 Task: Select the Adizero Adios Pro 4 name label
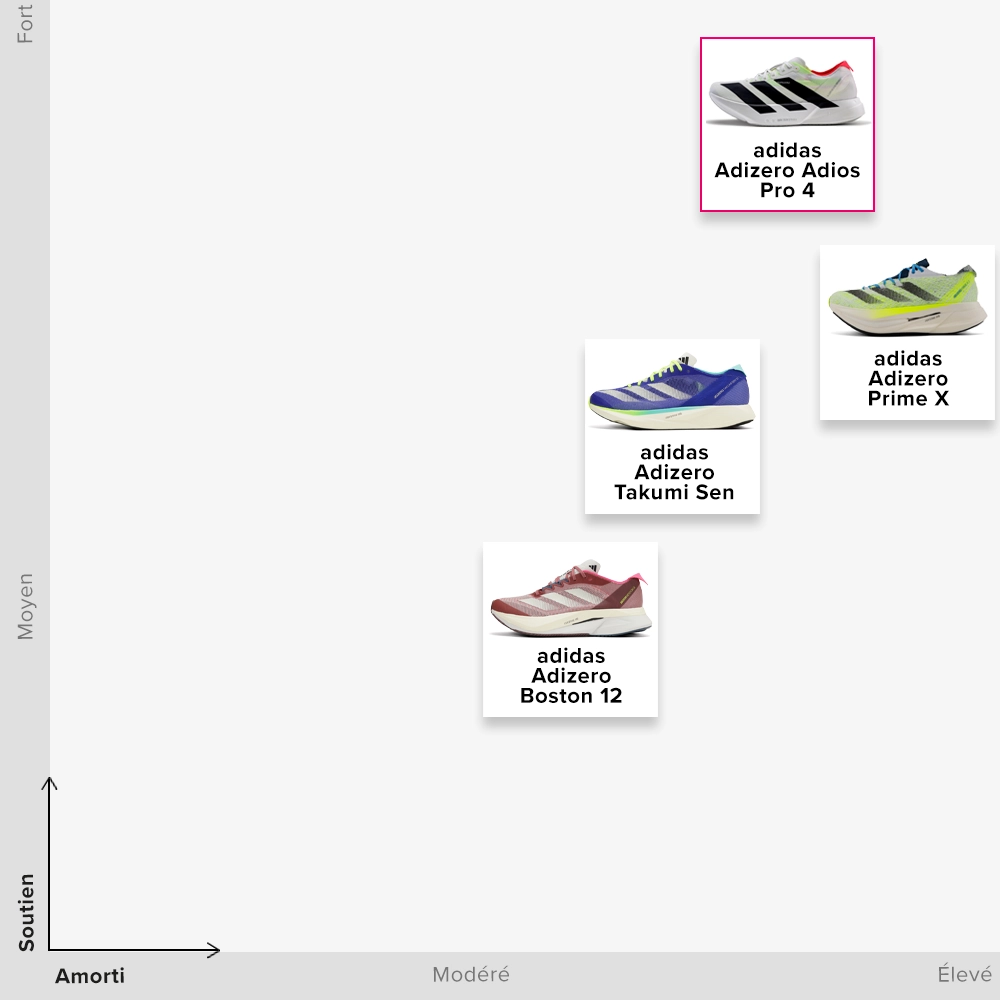(x=787, y=170)
